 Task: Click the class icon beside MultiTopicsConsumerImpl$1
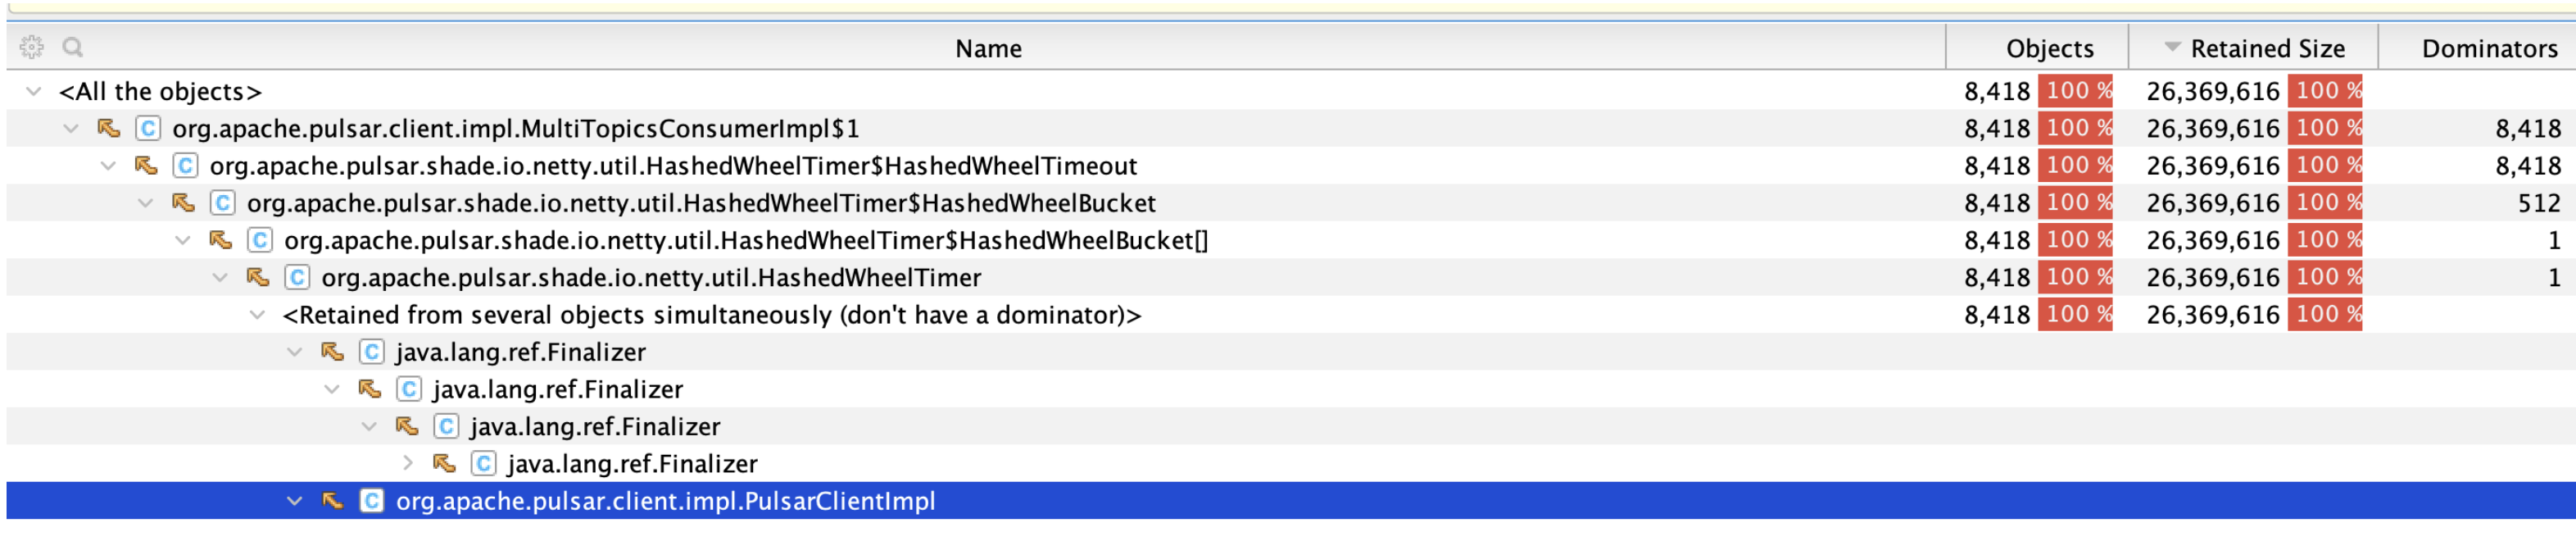148,128
